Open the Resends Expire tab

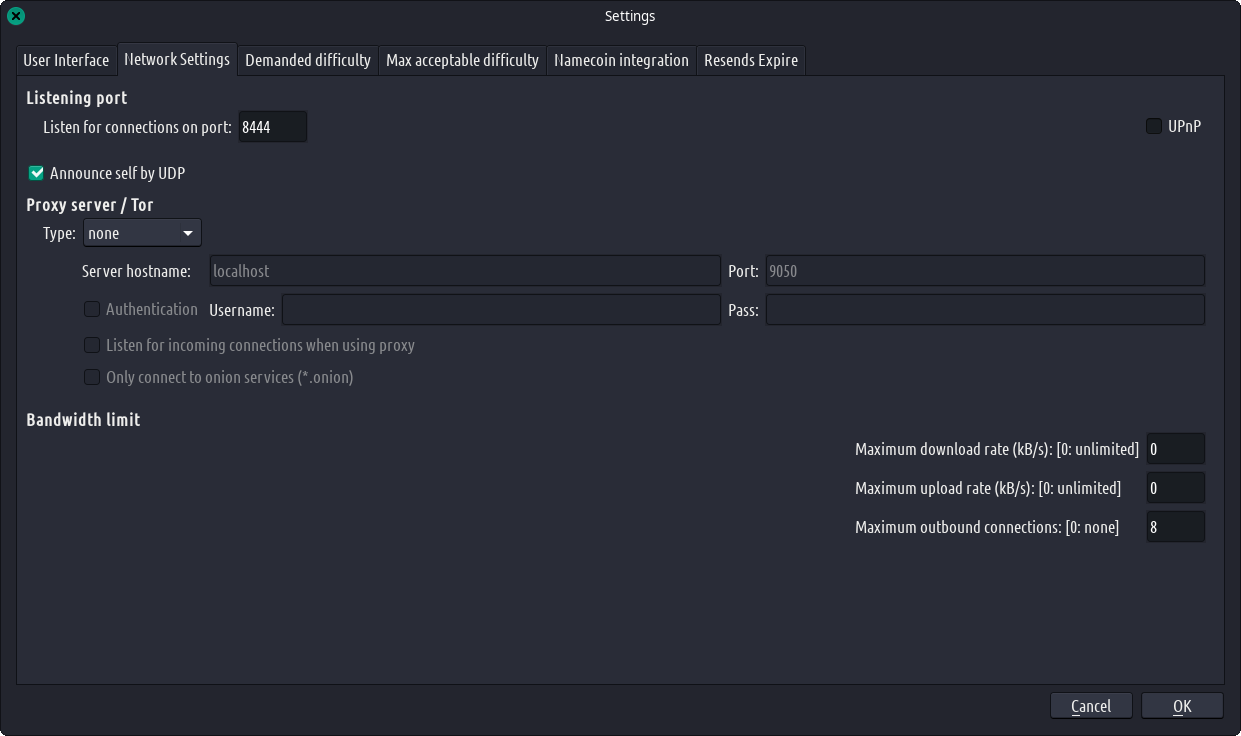[x=751, y=60]
